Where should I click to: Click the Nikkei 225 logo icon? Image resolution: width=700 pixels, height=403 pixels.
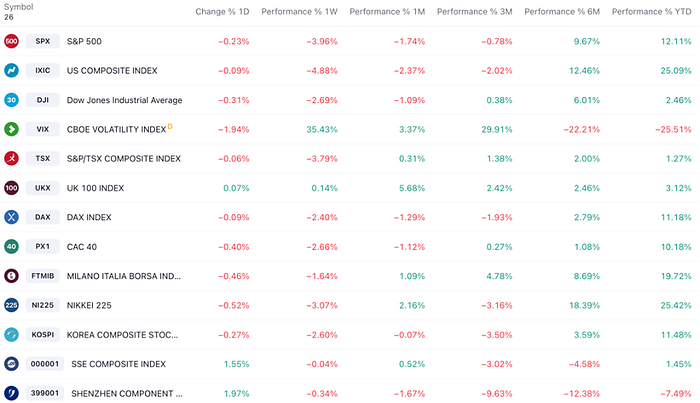pyautogui.click(x=11, y=305)
